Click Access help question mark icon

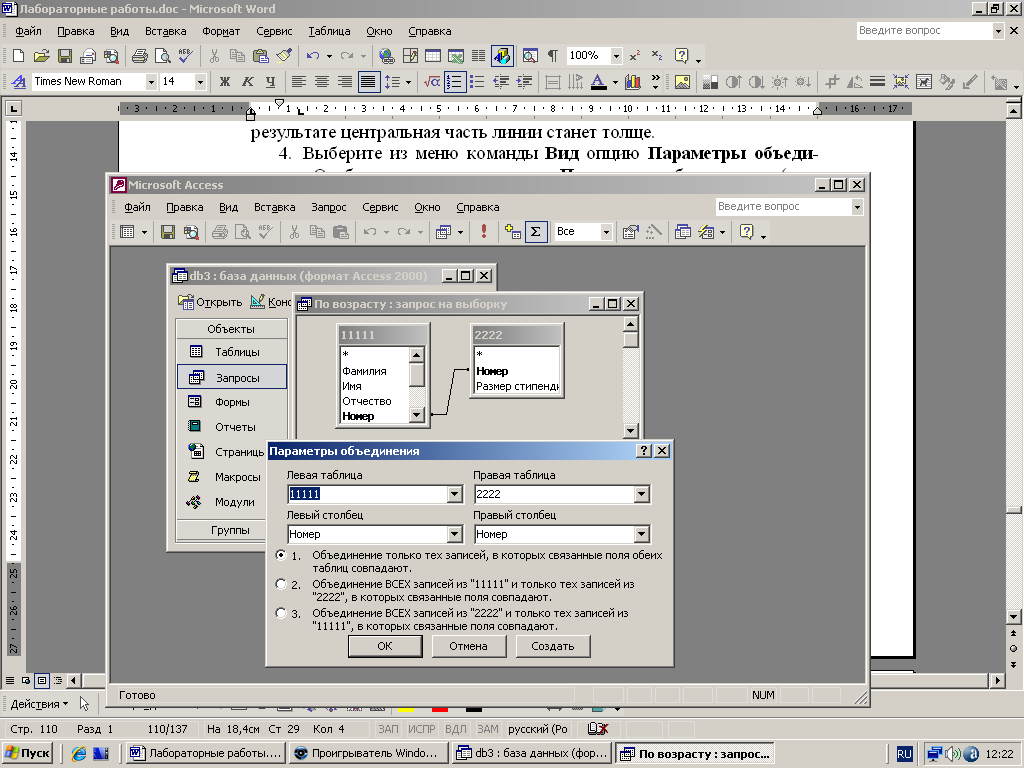click(x=746, y=232)
